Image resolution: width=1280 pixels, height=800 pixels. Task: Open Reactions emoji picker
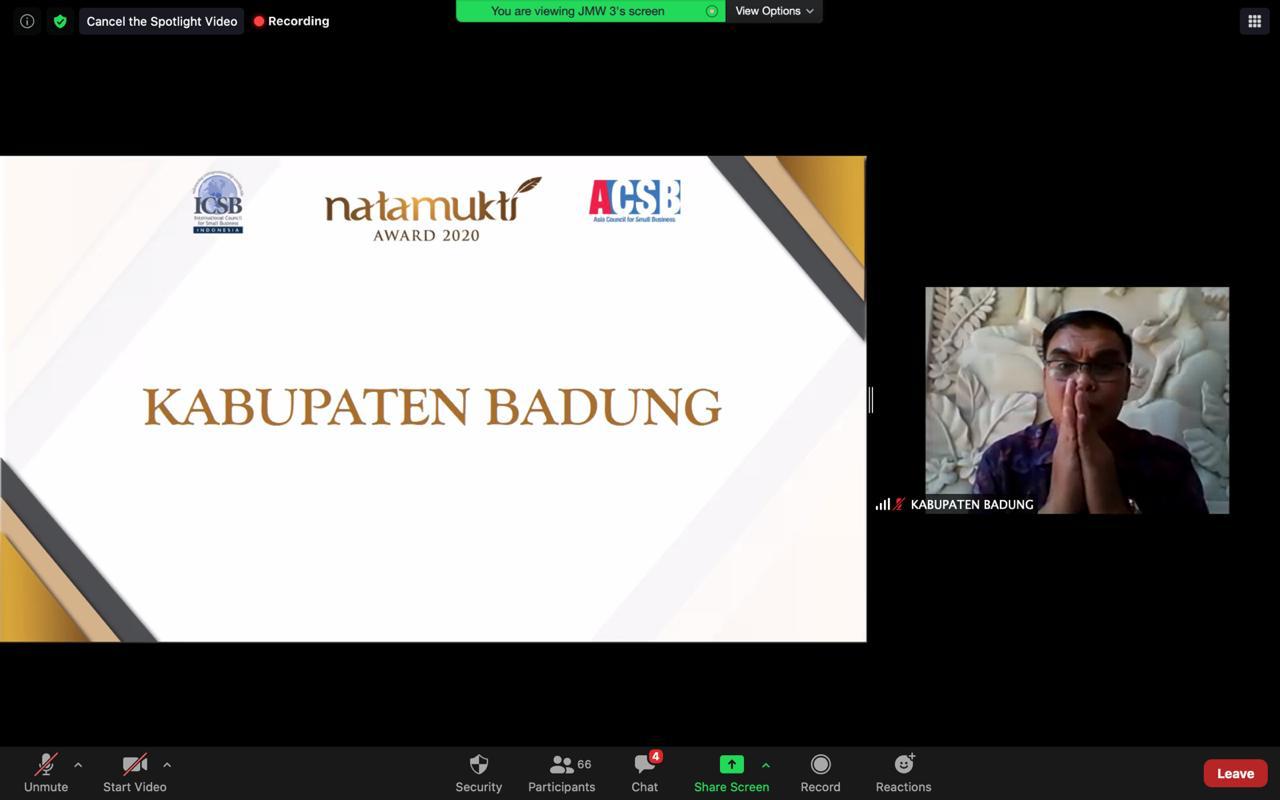[903, 773]
